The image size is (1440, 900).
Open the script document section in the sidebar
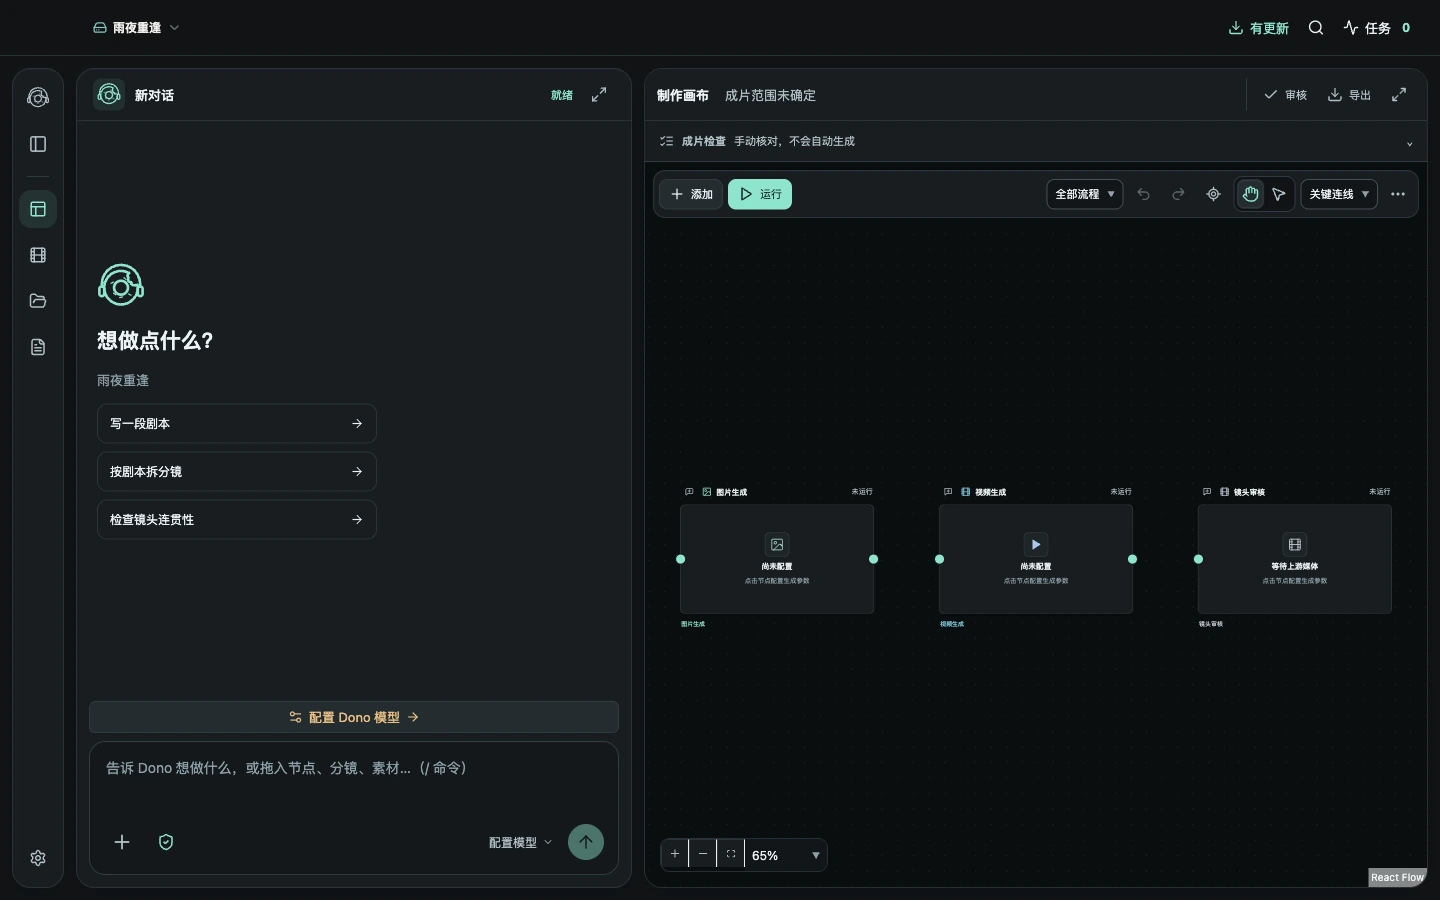tap(38, 347)
